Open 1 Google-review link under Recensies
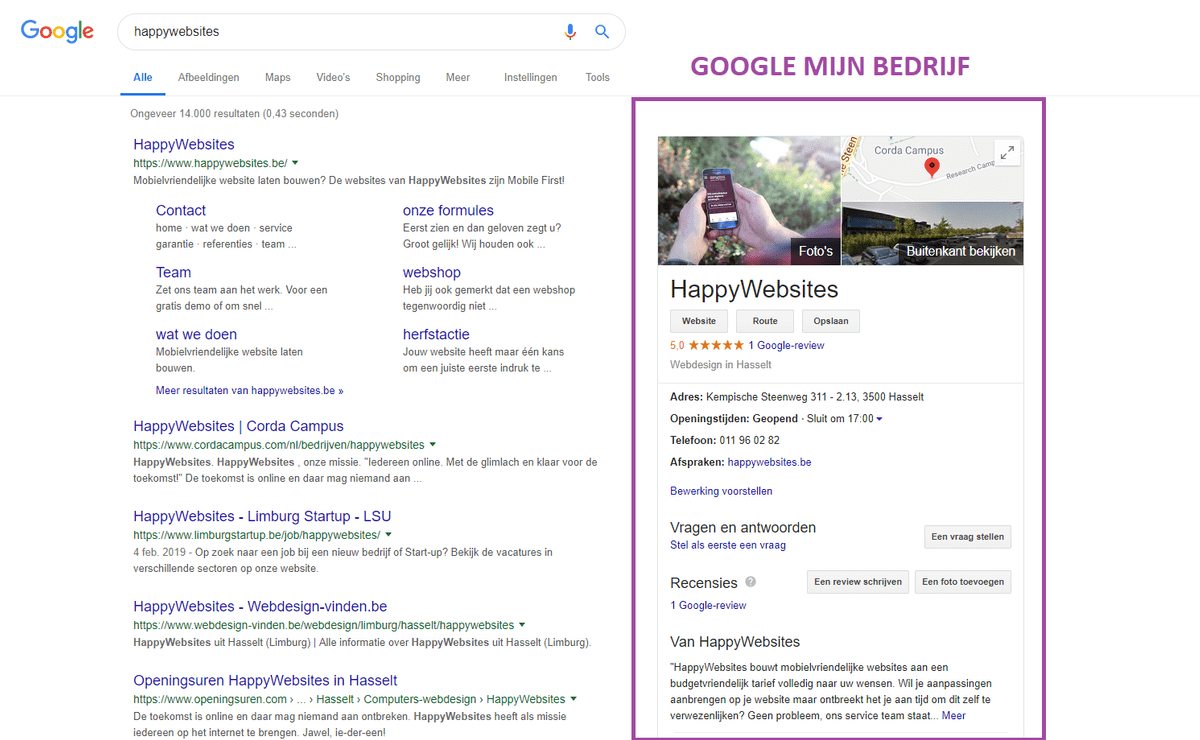The image size is (1200, 740). (x=708, y=605)
